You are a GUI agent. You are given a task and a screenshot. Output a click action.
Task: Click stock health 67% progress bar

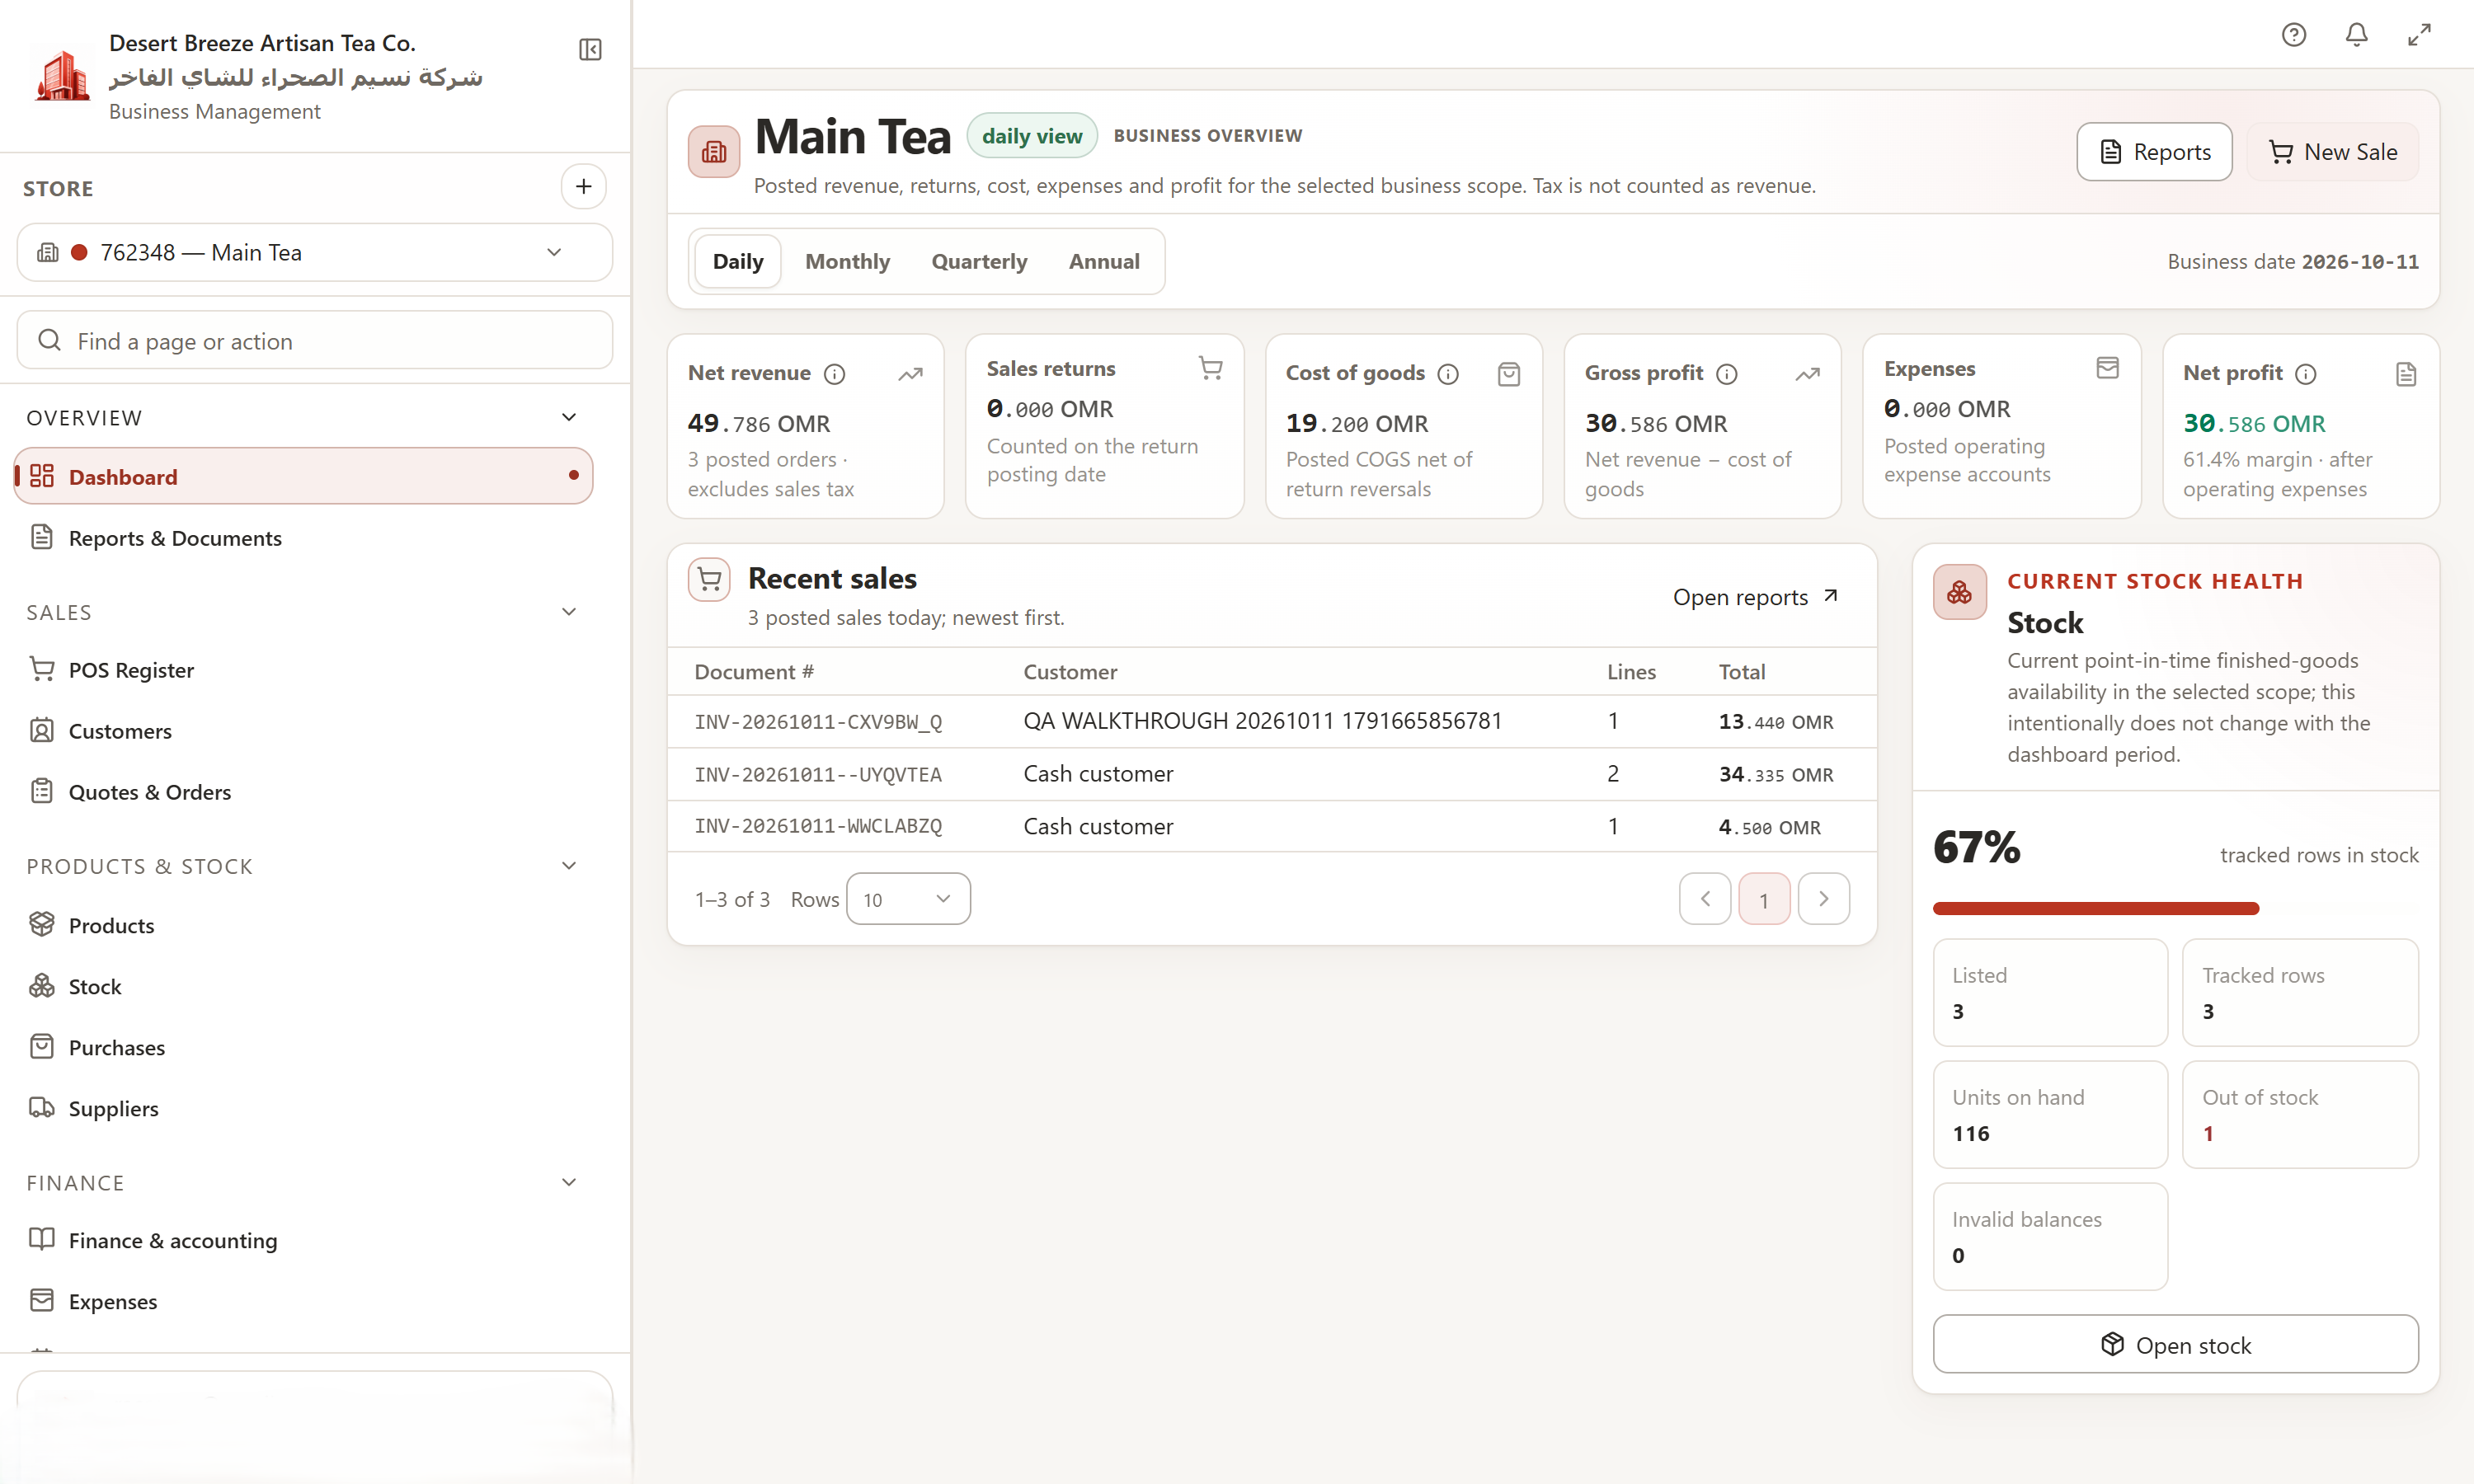[x=2176, y=908]
